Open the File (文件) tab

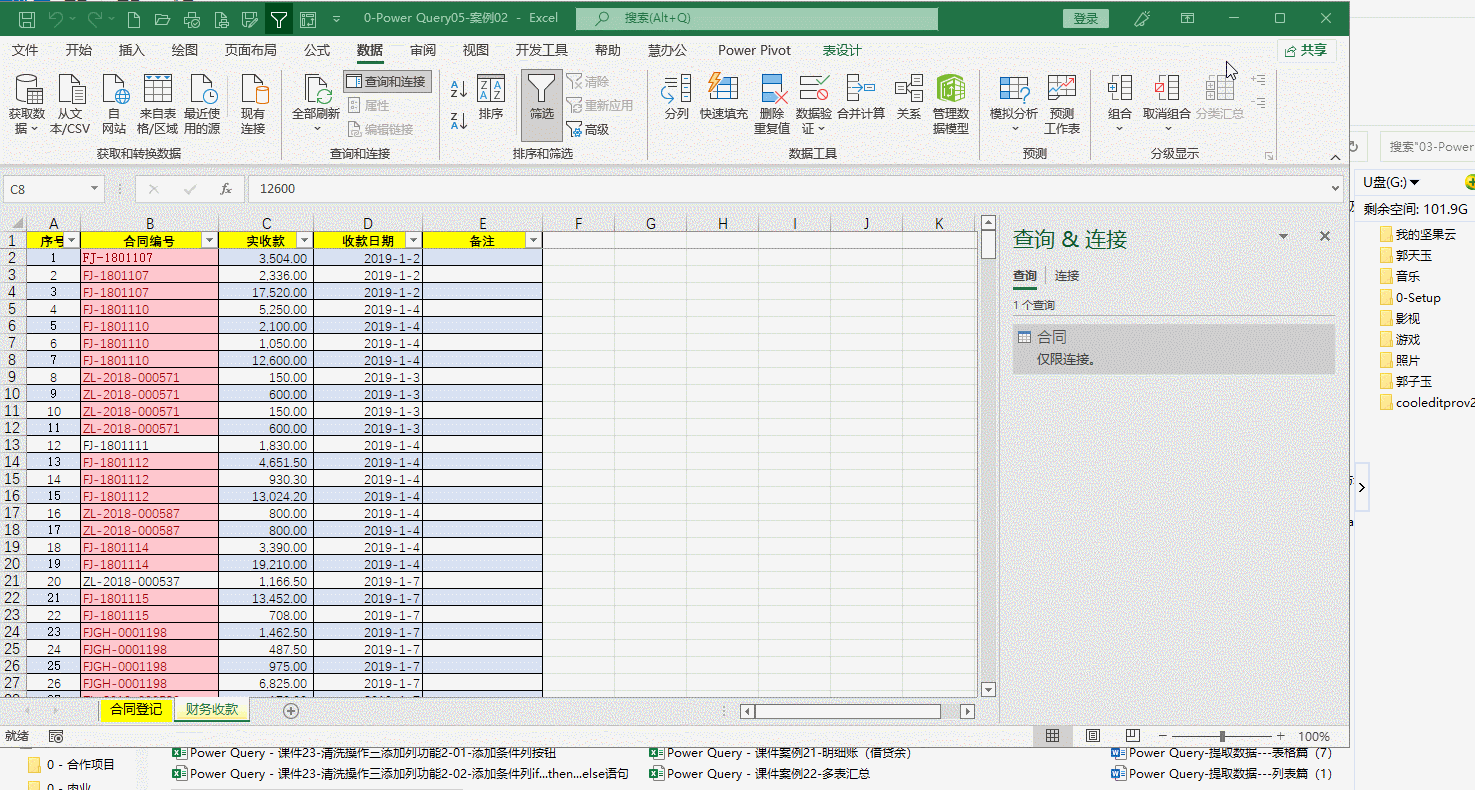pos(25,50)
